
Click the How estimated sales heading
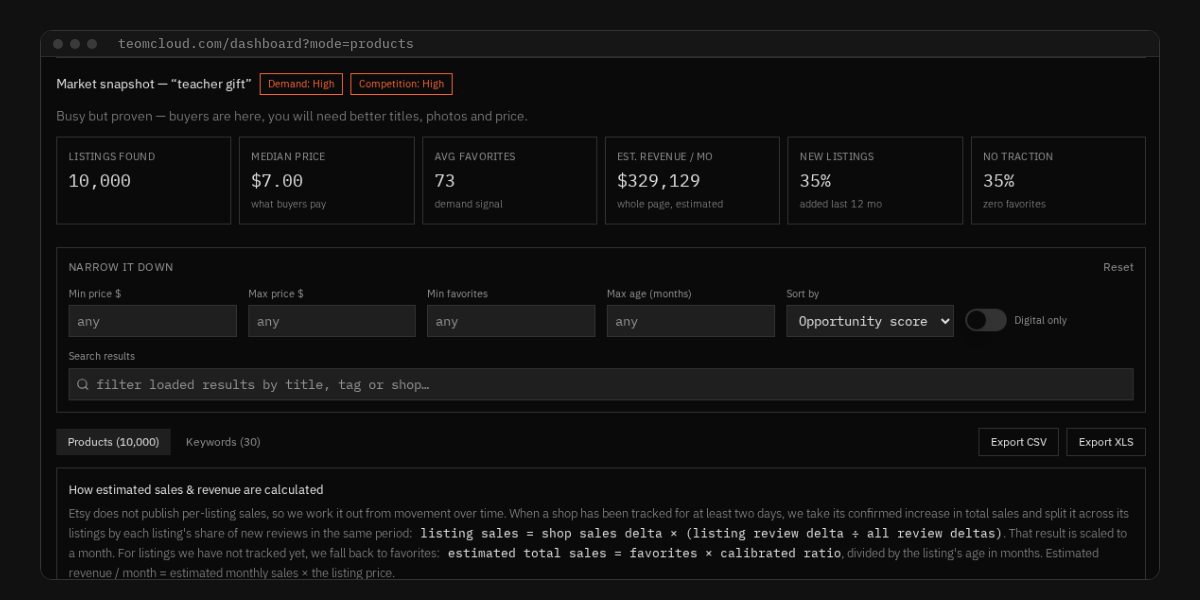point(196,490)
